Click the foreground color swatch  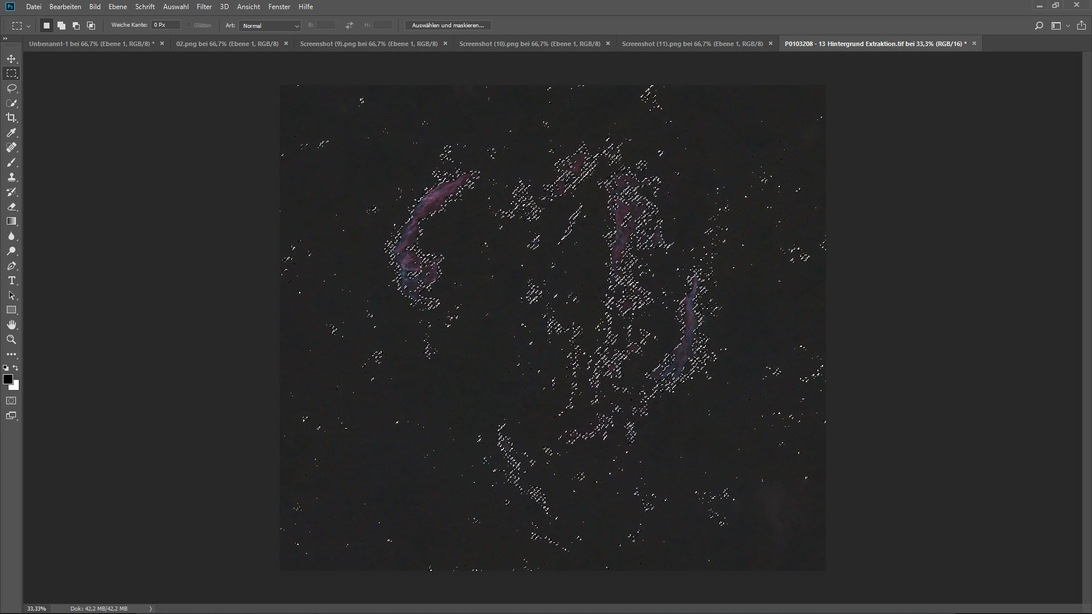click(8, 379)
